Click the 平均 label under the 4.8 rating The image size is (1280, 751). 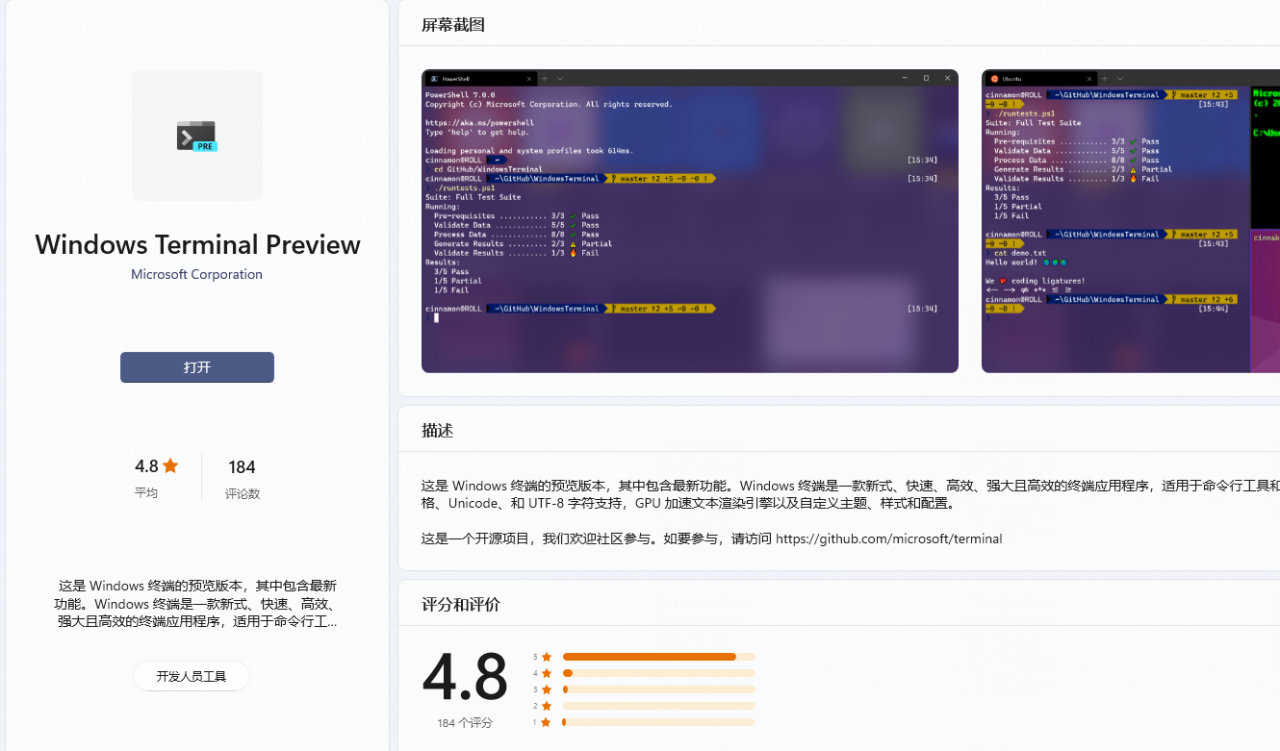146,493
